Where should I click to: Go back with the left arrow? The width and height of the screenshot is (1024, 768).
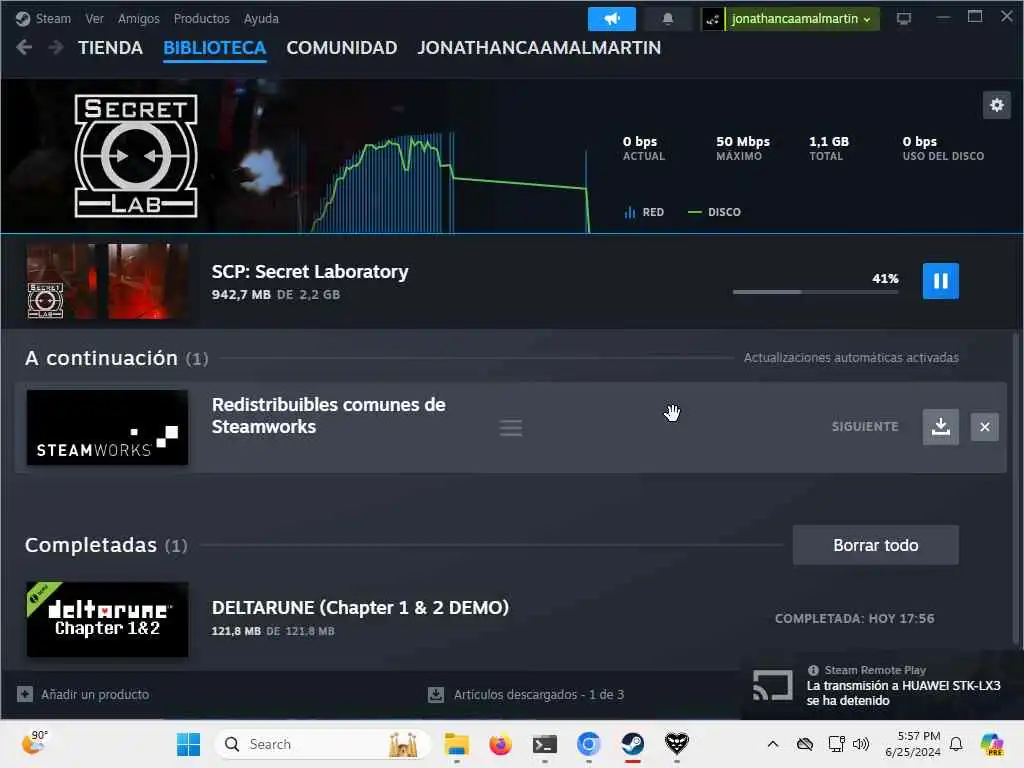pos(24,47)
